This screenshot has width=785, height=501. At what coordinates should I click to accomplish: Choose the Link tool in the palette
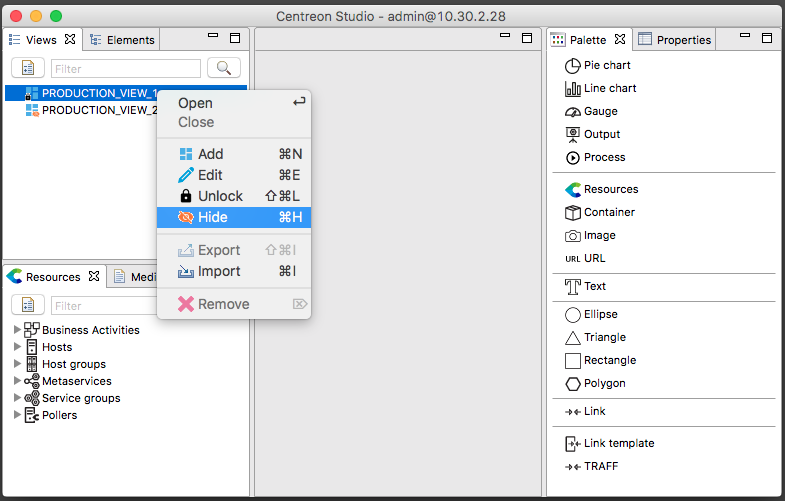click(x=585, y=412)
